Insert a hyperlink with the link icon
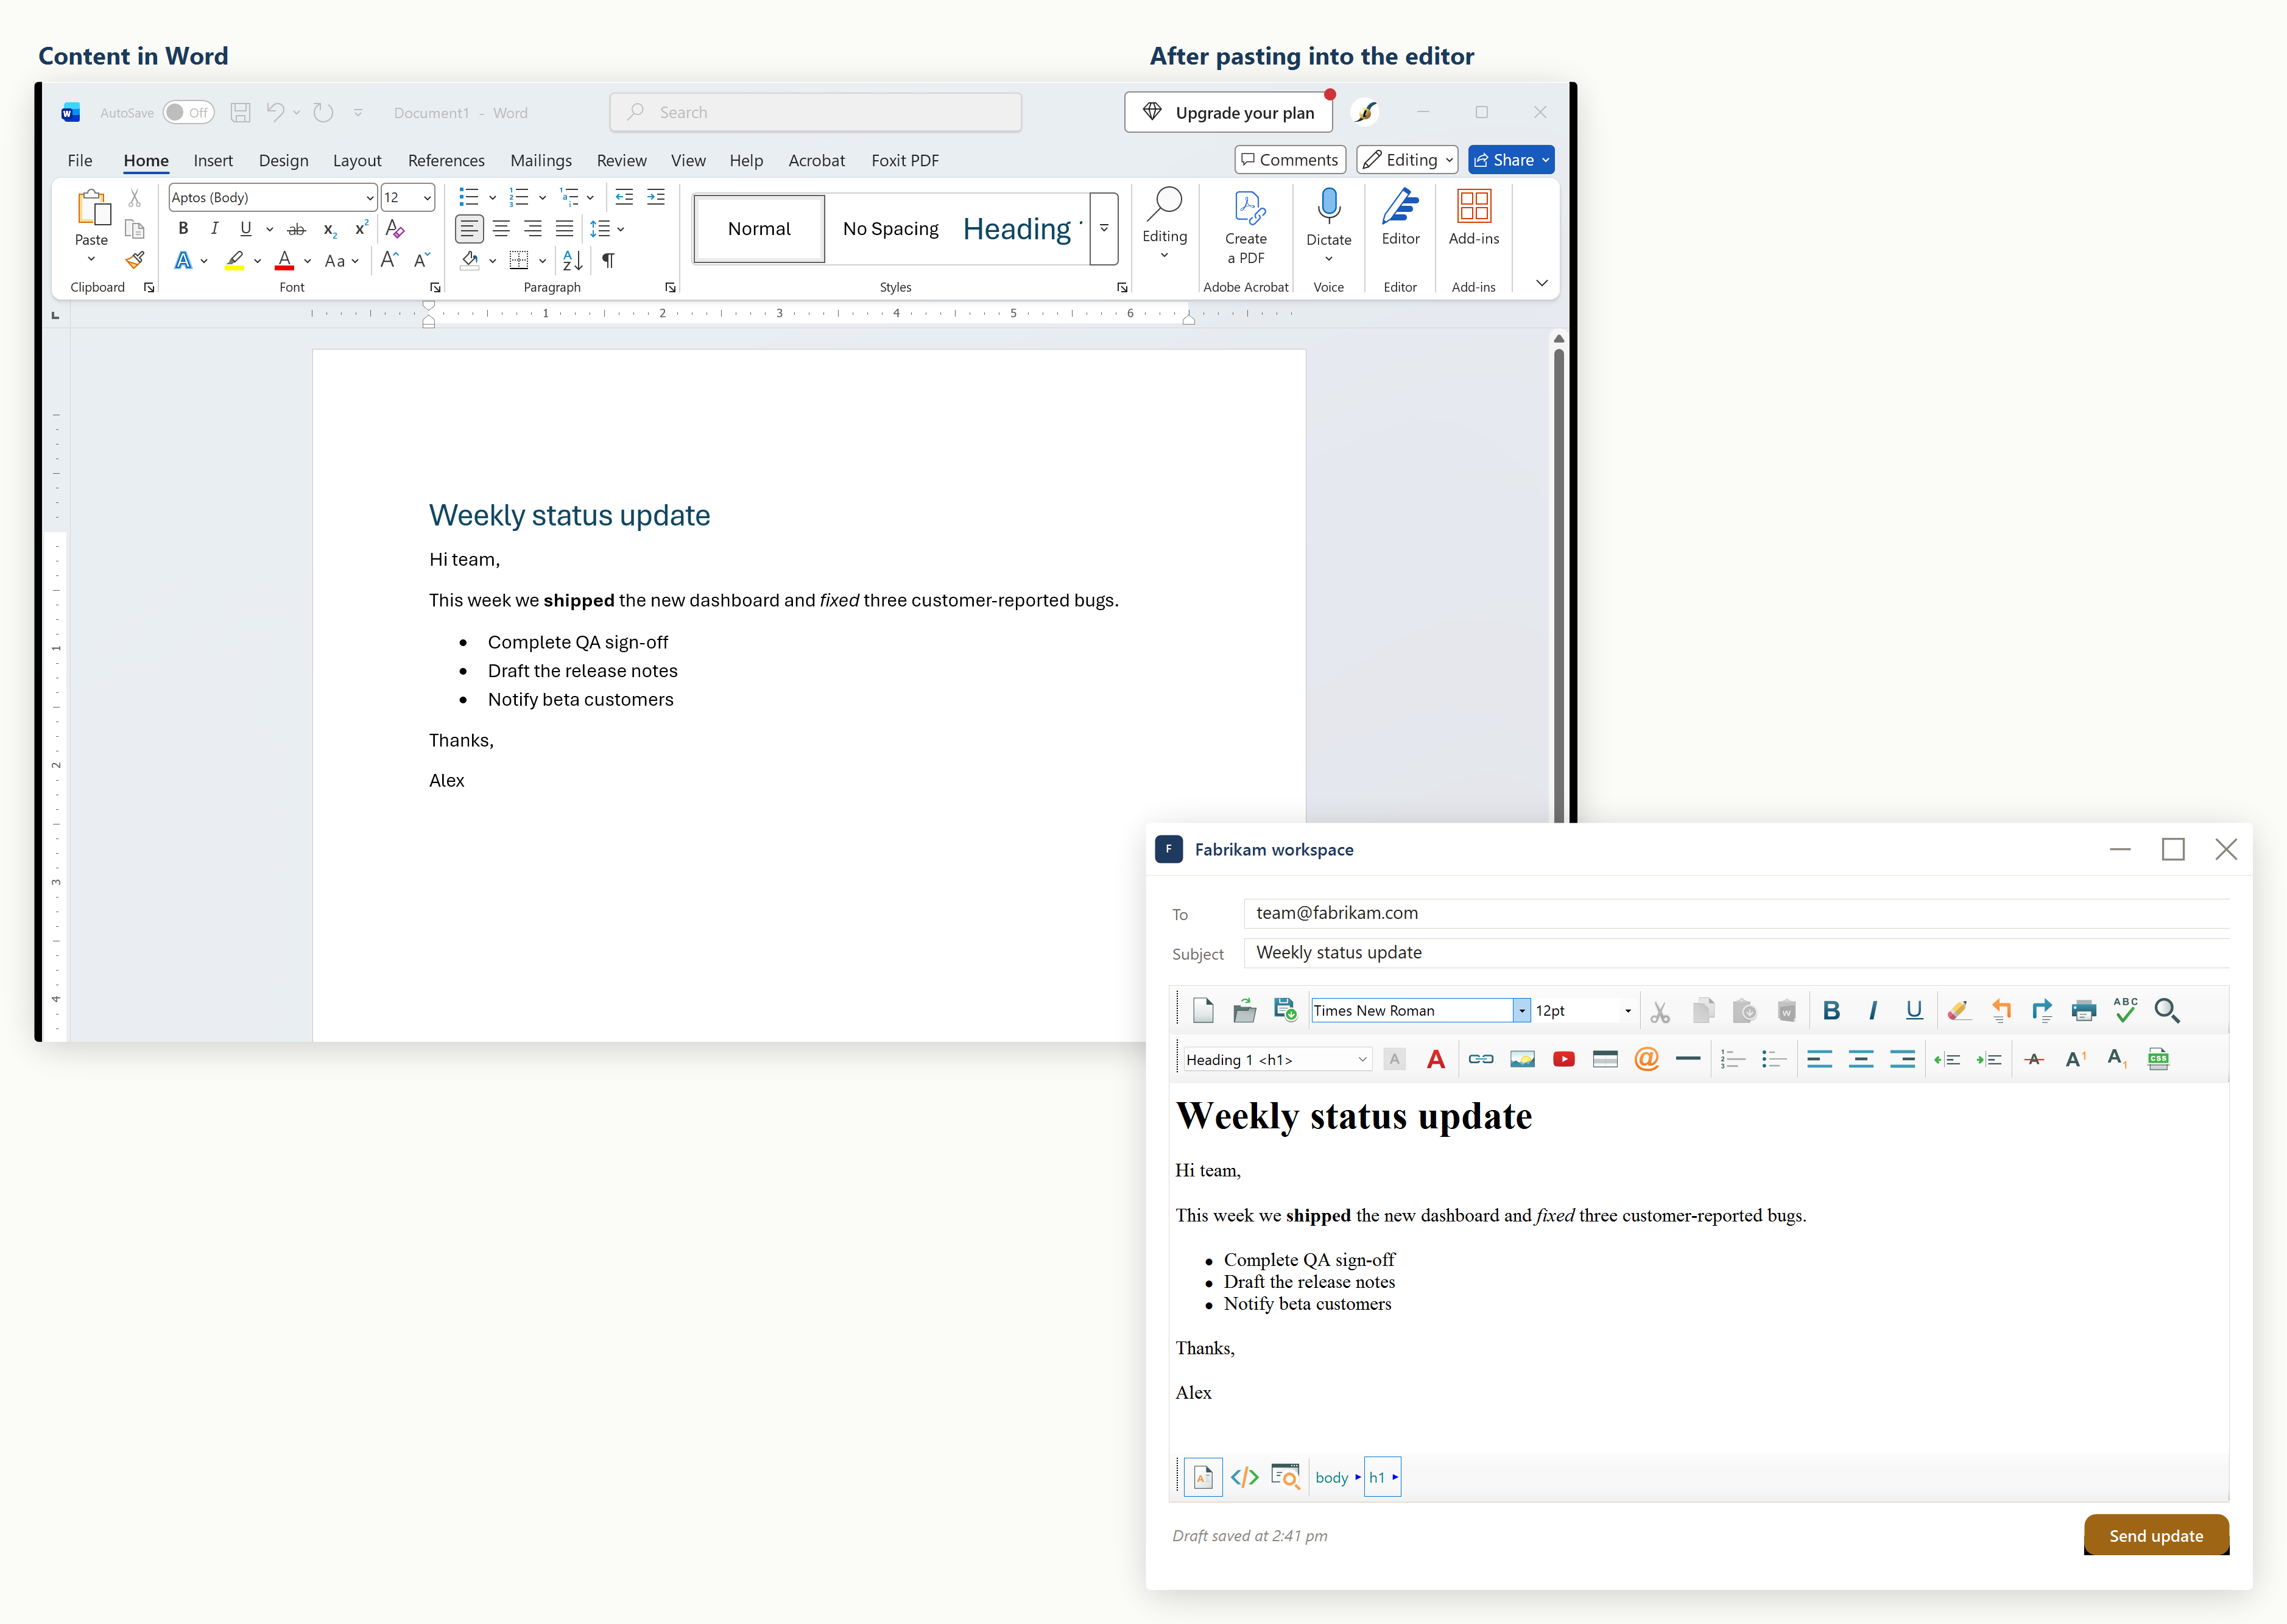The width and height of the screenshot is (2287, 1624). click(1481, 1059)
